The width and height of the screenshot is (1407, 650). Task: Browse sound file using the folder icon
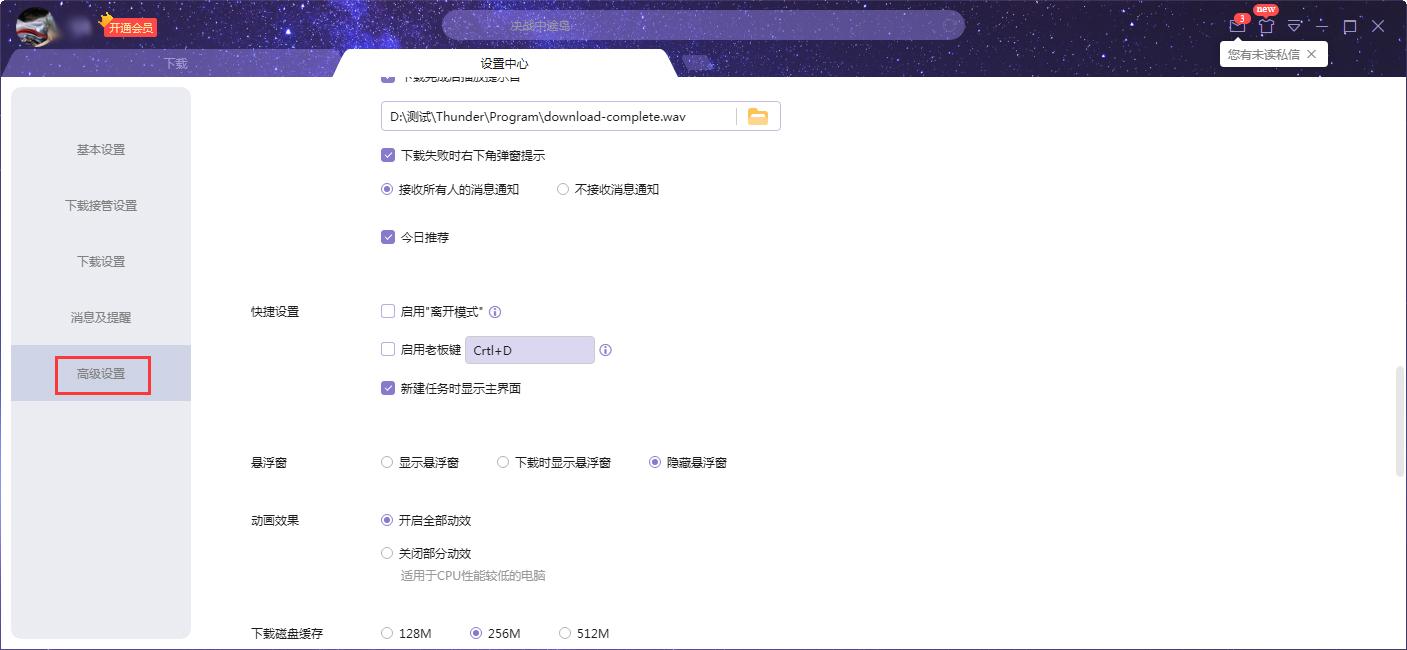(x=758, y=115)
